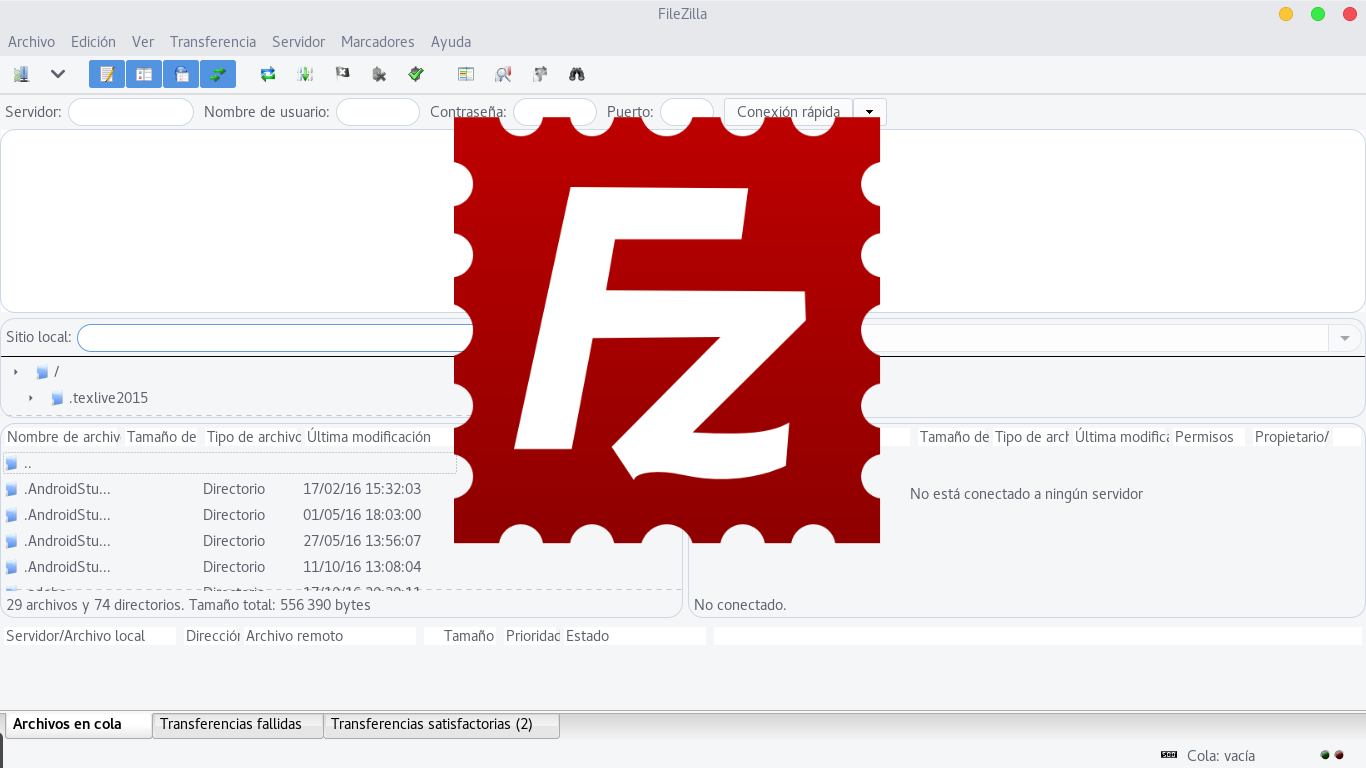Screen dimensions: 1366x768
Task: Open the Marcadores menu
Action: [377, 42]
